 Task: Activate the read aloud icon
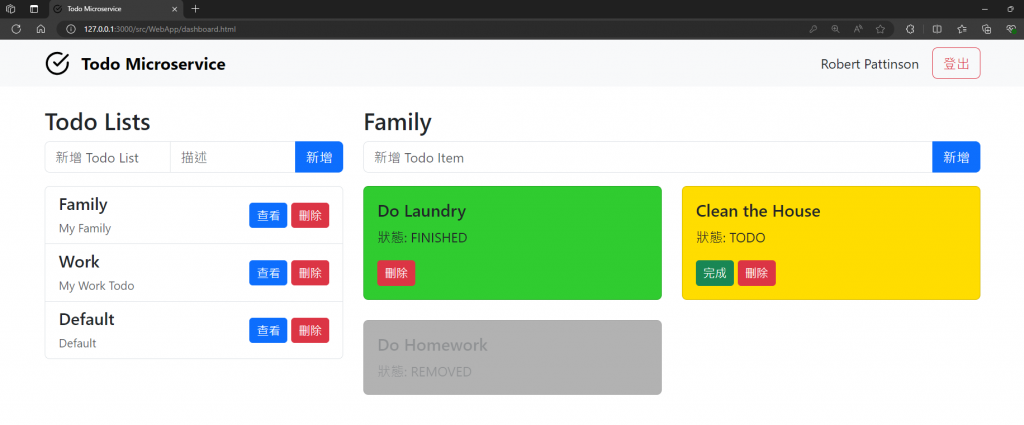[x=857, y=29]
